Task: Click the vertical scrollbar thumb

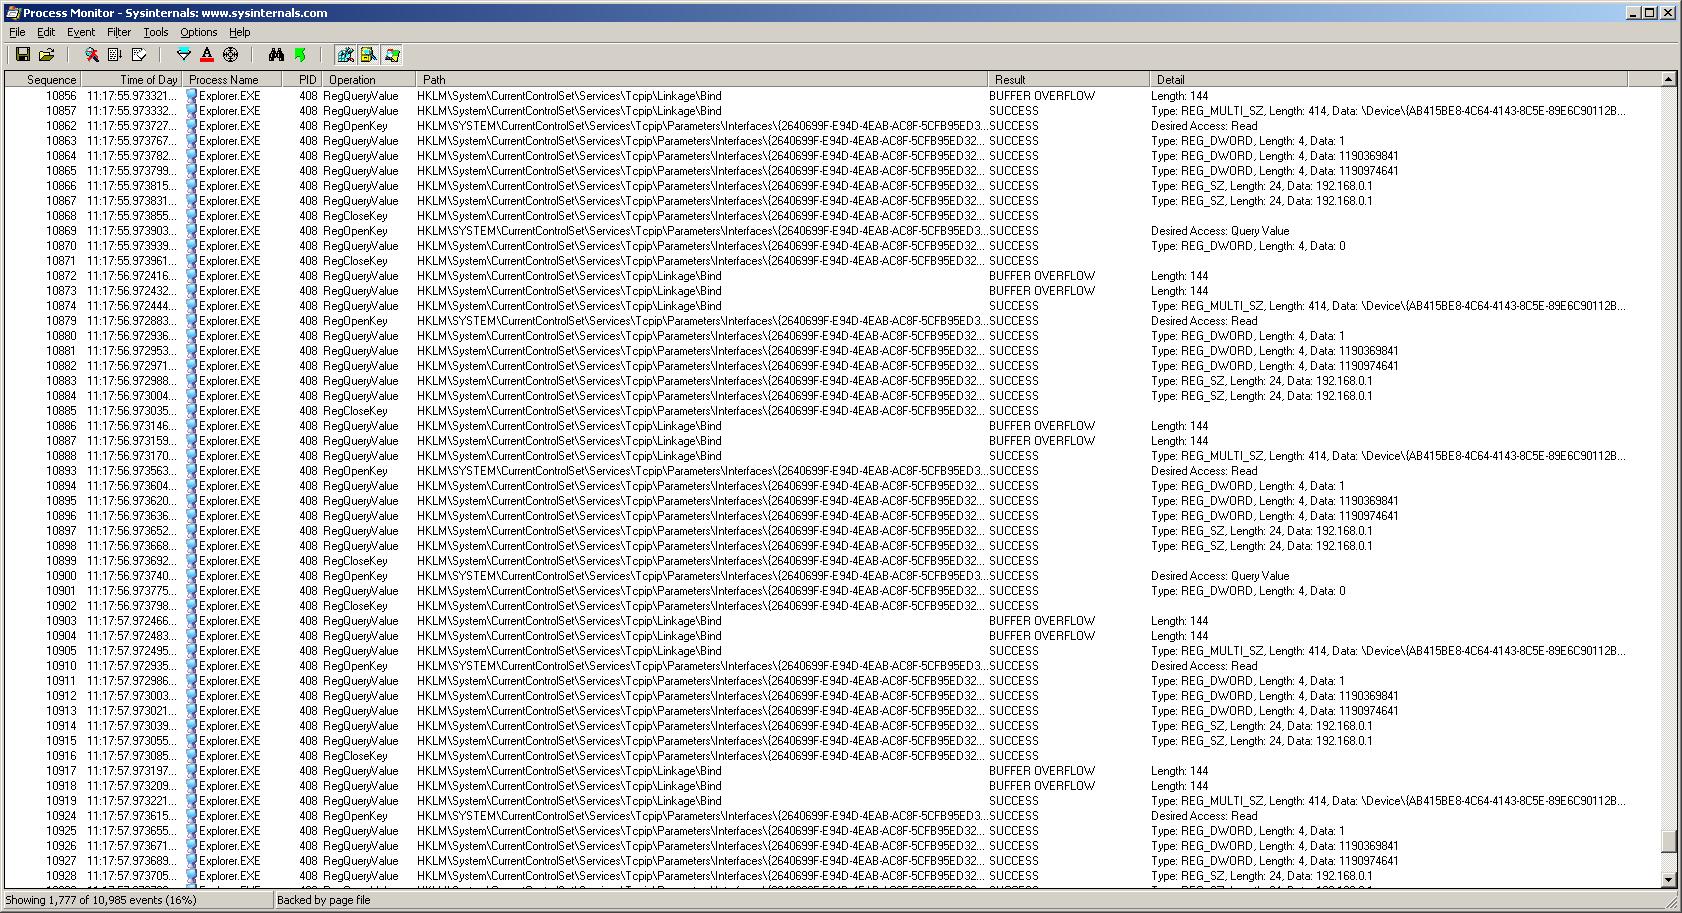Action: 1668,841
